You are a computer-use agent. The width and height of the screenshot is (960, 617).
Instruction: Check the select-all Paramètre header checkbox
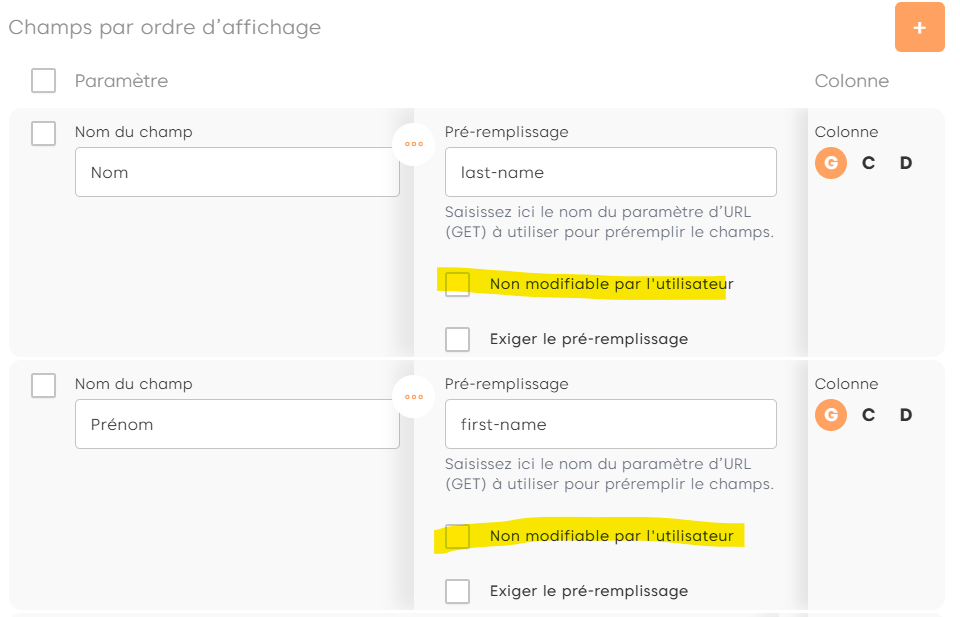[43, 81]
